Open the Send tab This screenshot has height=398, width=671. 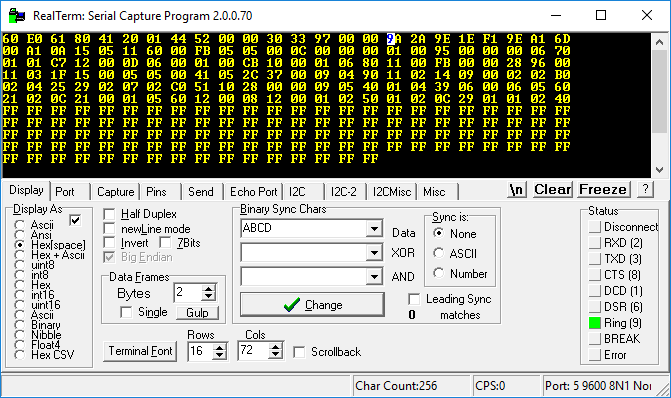(201, 192)
